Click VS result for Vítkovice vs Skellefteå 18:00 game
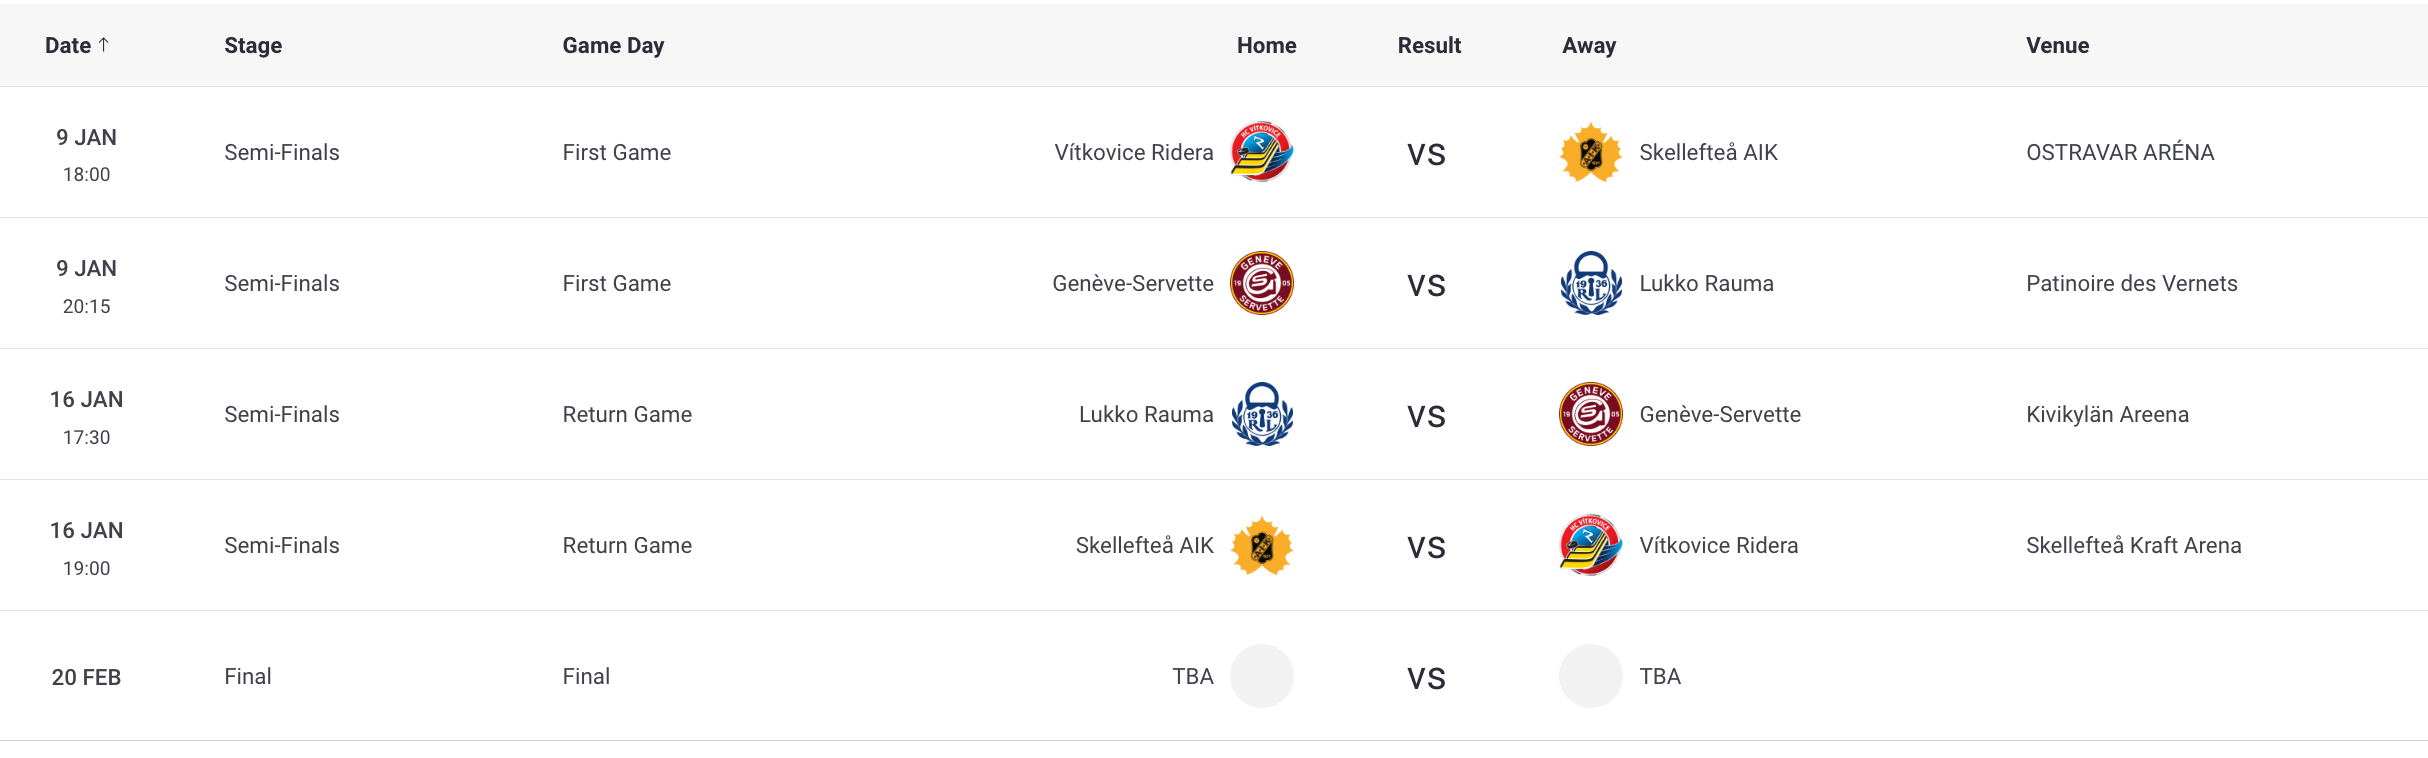 pos(1426,154)
